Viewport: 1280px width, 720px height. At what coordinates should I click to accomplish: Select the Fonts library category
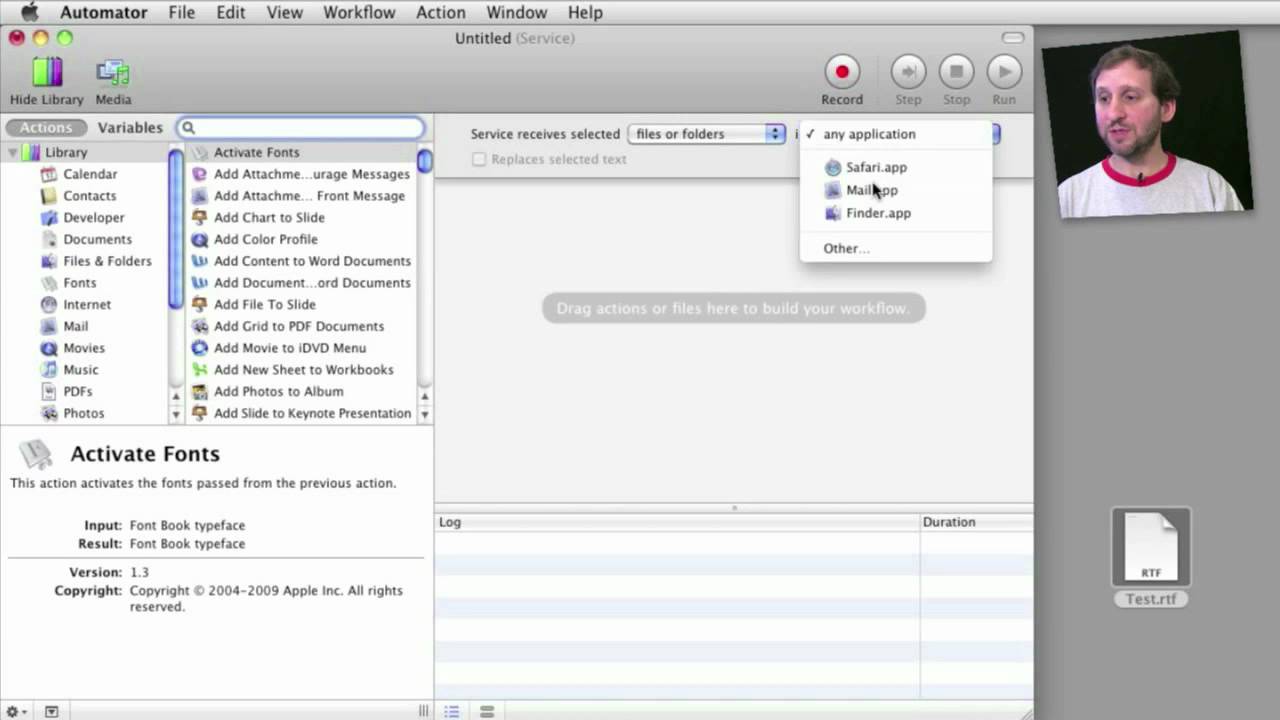click(79, 283)
